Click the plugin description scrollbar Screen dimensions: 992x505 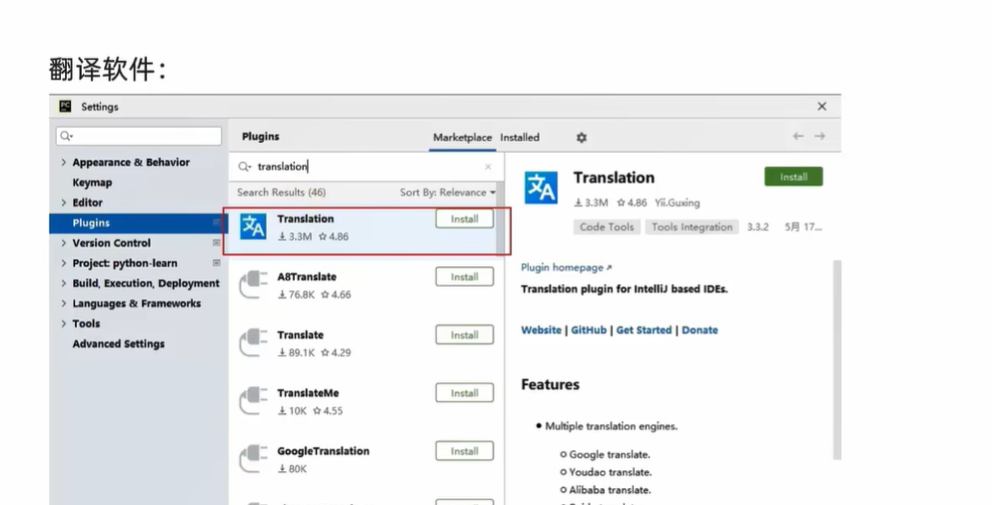(x=837, y=359)
